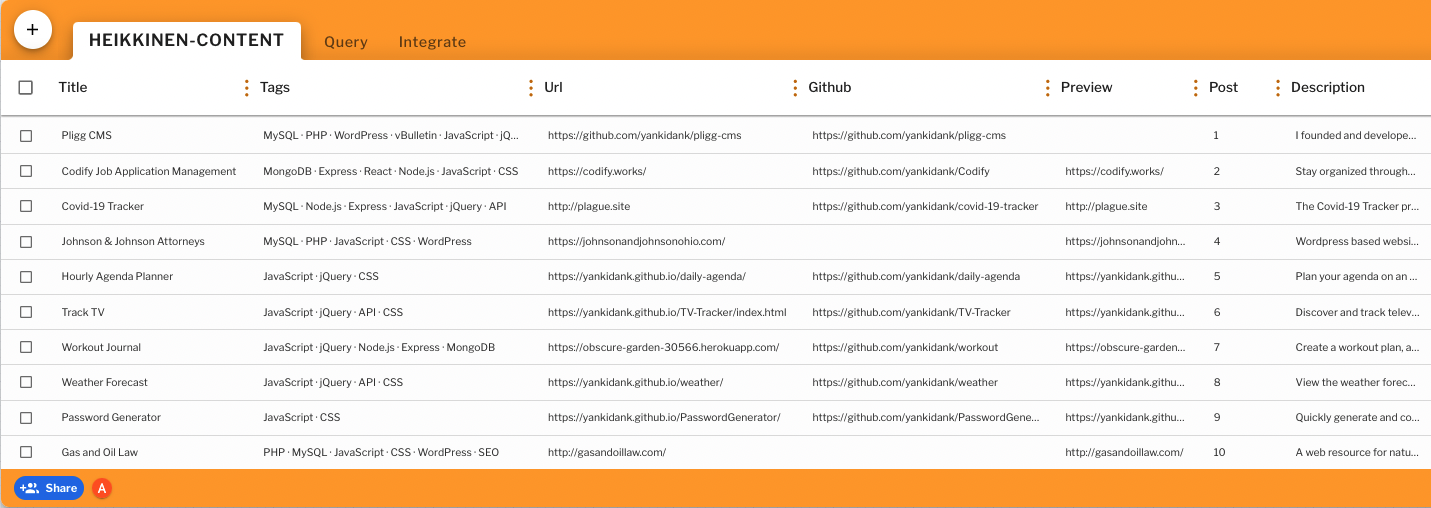Click the 'I founded and develope...' description
This screenshot has width=1431, height=508.
tap(1357, 136)
